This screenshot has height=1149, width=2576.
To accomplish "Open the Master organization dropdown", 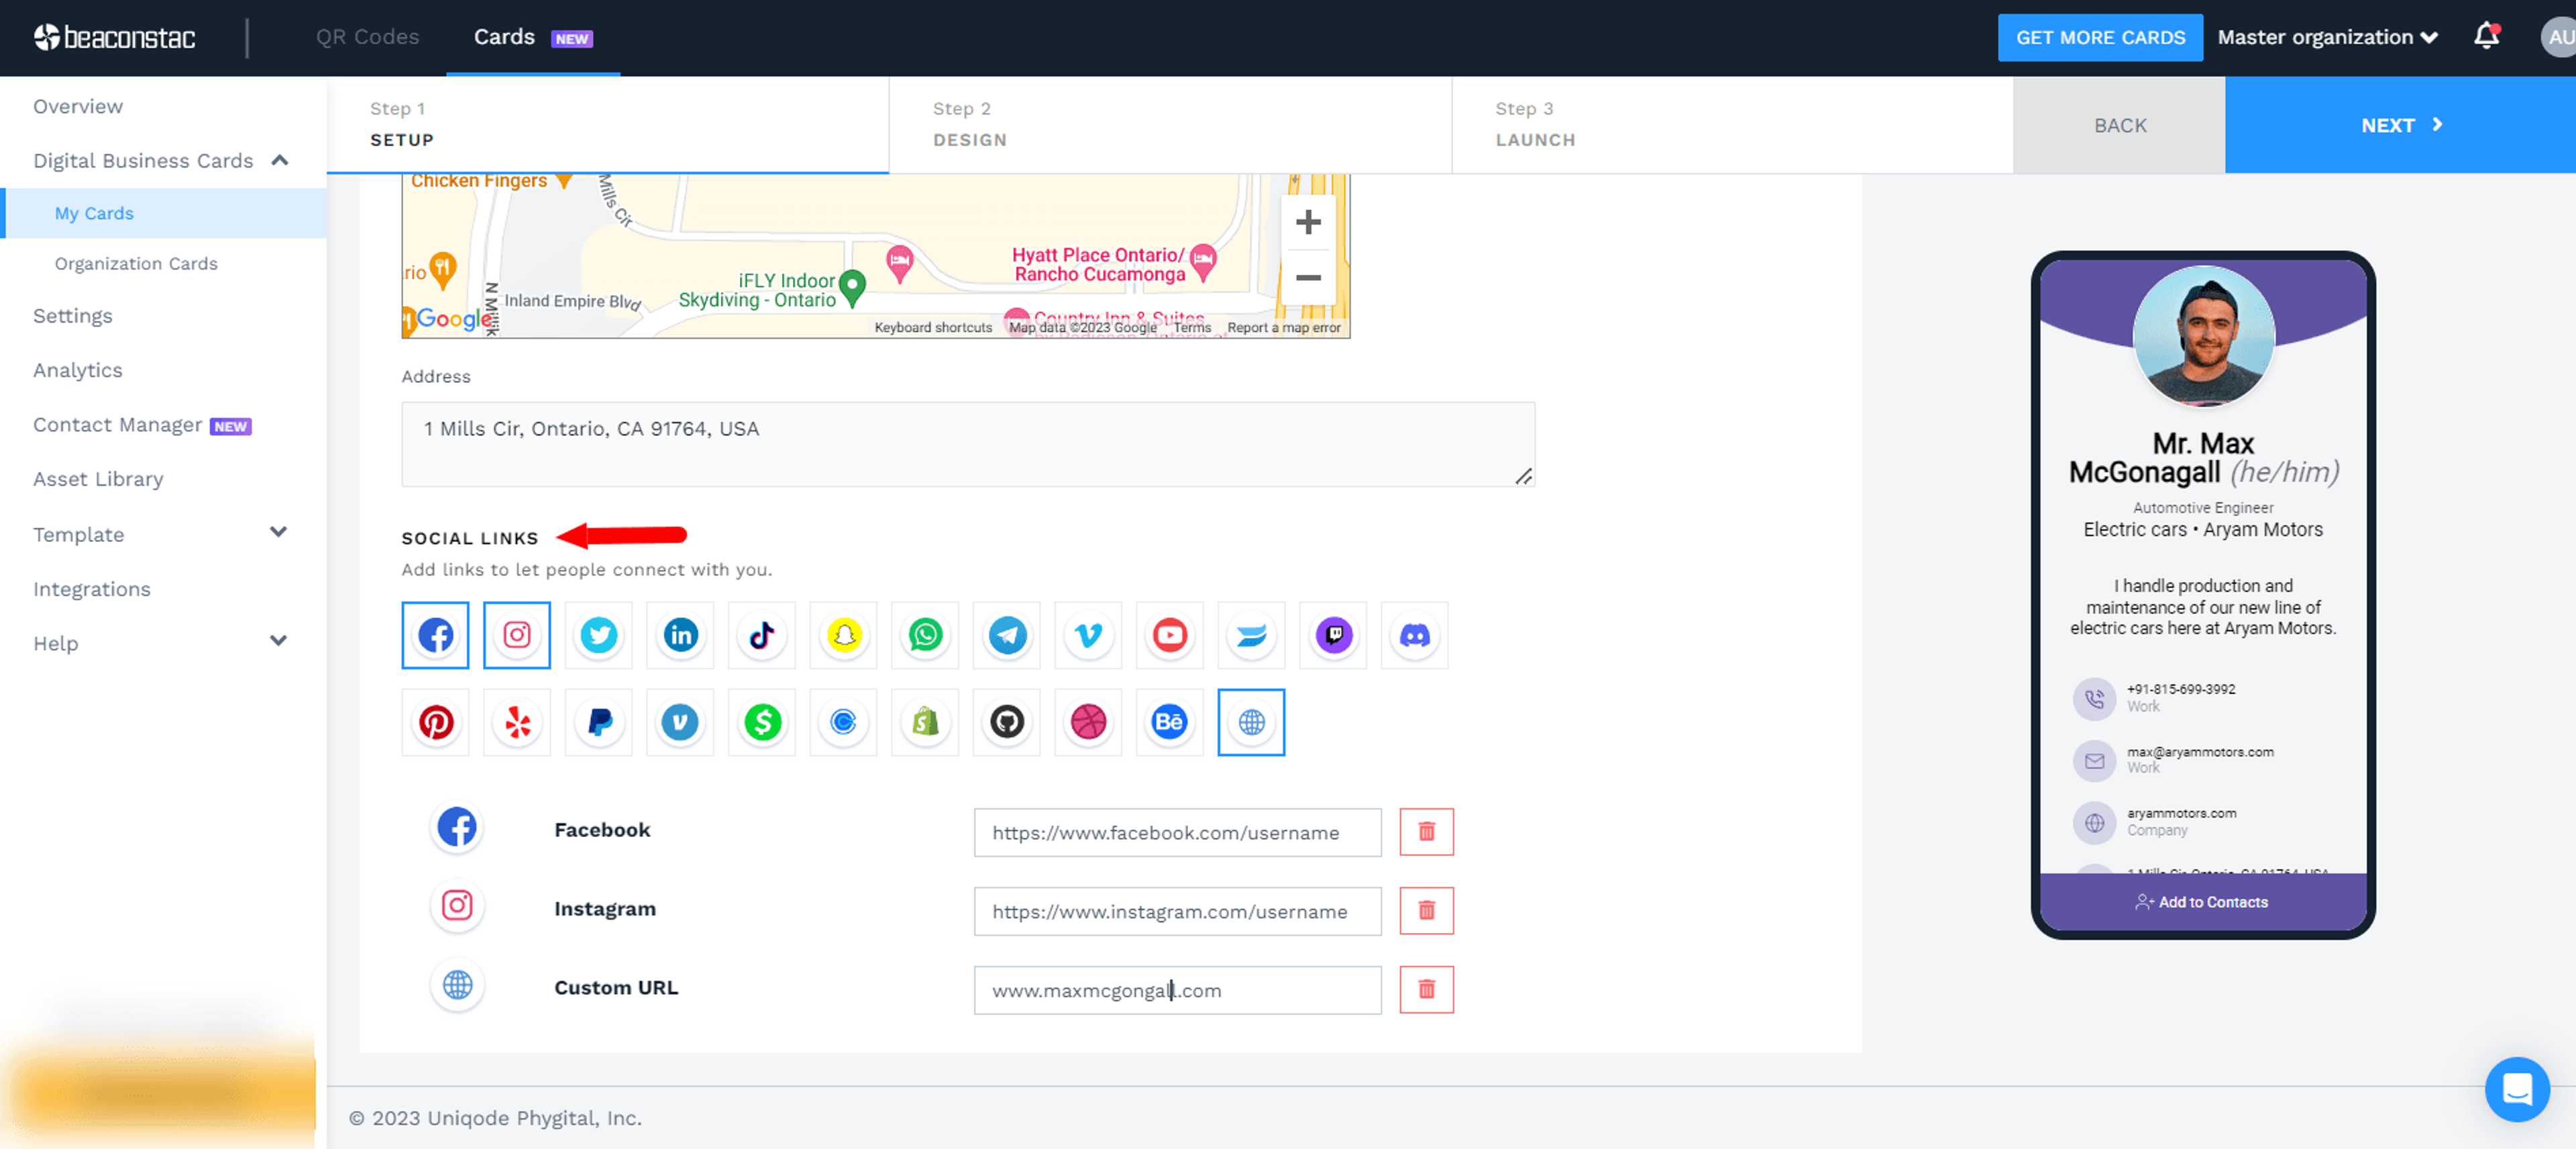I will click(x=2328, y=37).
